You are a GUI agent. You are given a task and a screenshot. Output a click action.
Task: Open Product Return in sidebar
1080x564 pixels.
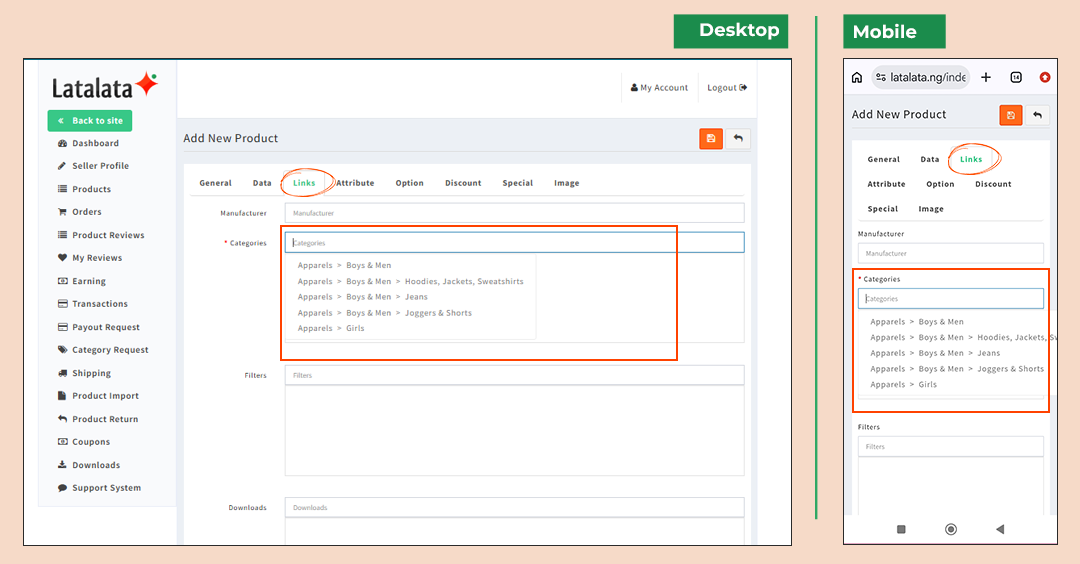click(x=98, y=419)
